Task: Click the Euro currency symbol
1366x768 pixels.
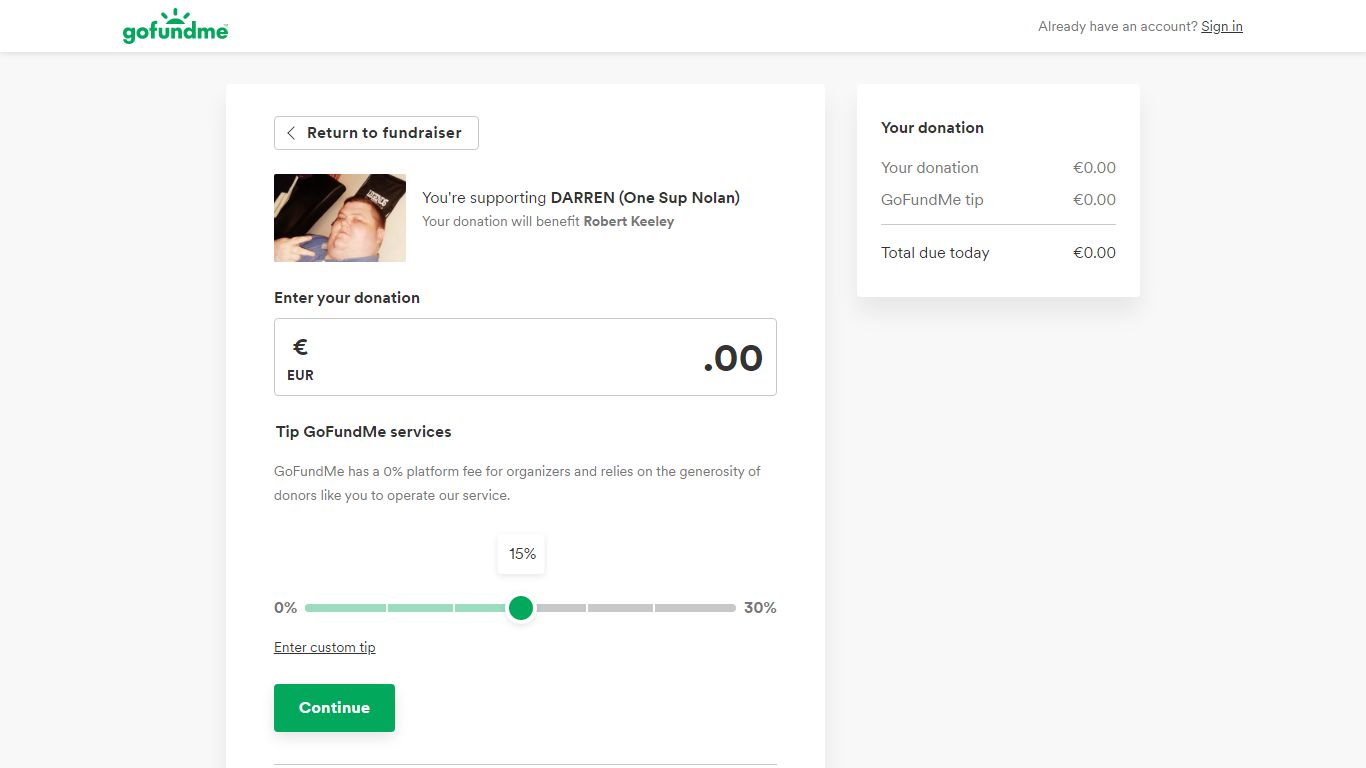Action: click(300, 347)
